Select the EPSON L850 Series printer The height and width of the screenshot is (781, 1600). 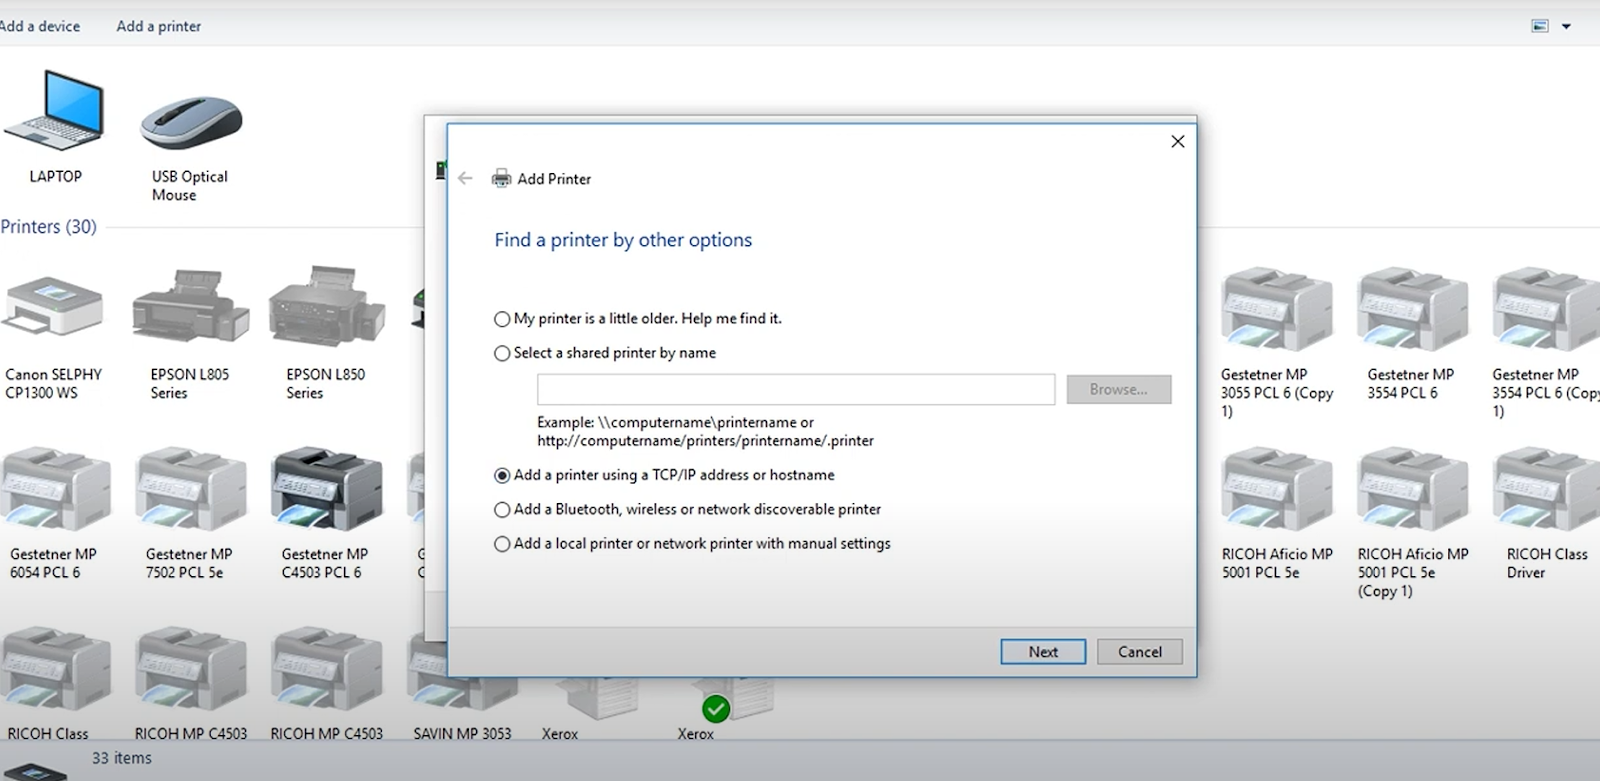click(326, 310)
